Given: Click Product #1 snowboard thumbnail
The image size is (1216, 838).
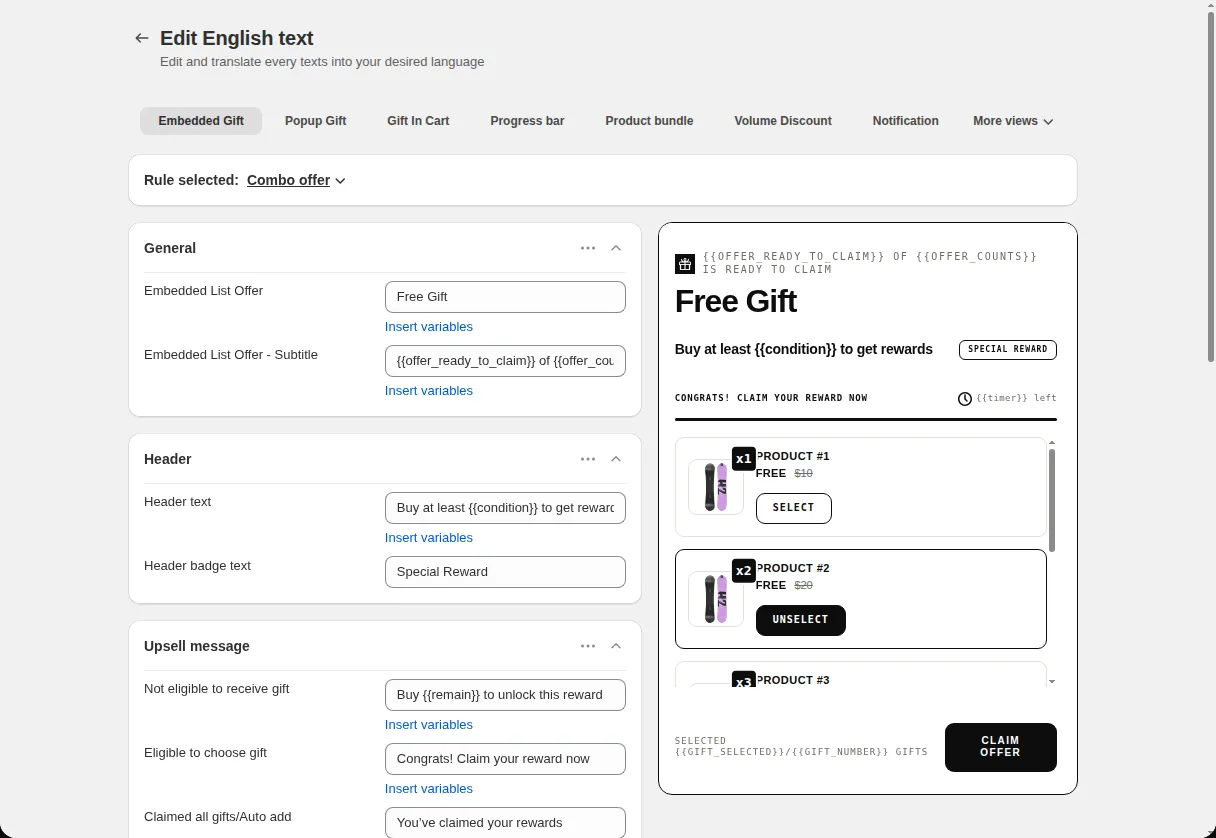Looking at the screenshot, I should 716,487.
